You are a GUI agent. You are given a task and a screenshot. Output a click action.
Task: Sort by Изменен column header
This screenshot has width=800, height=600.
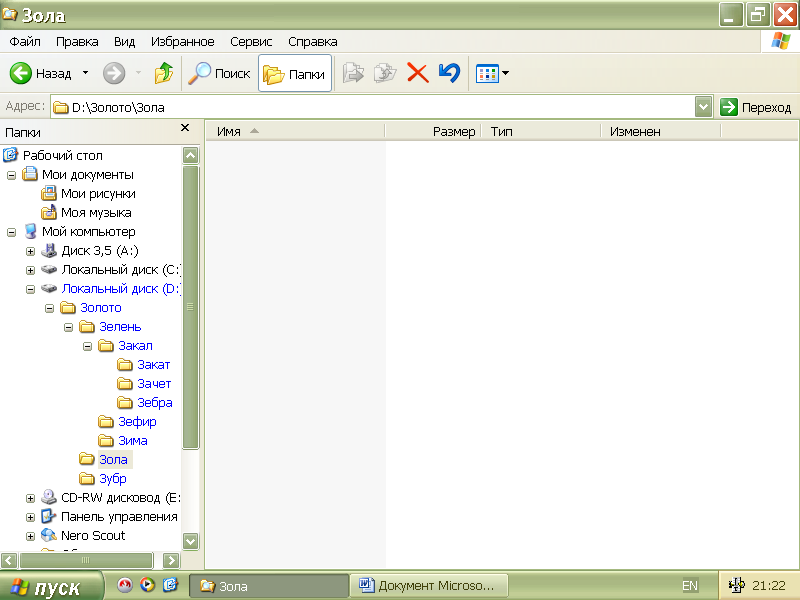661,132
